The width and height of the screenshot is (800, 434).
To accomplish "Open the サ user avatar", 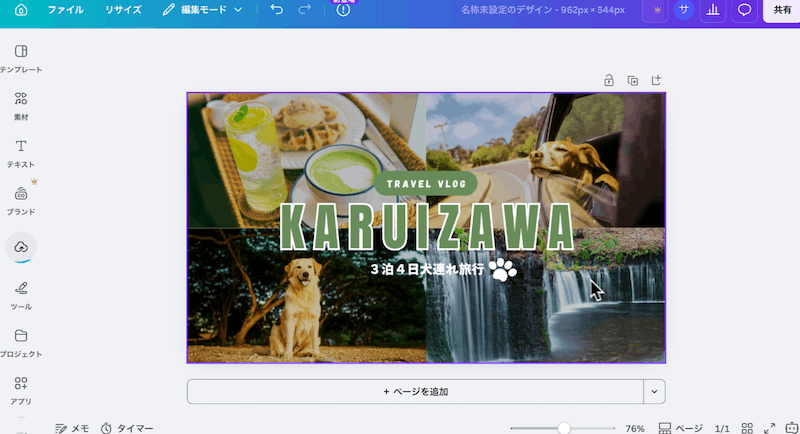I will pyautogui.click(x=684, y=10).
